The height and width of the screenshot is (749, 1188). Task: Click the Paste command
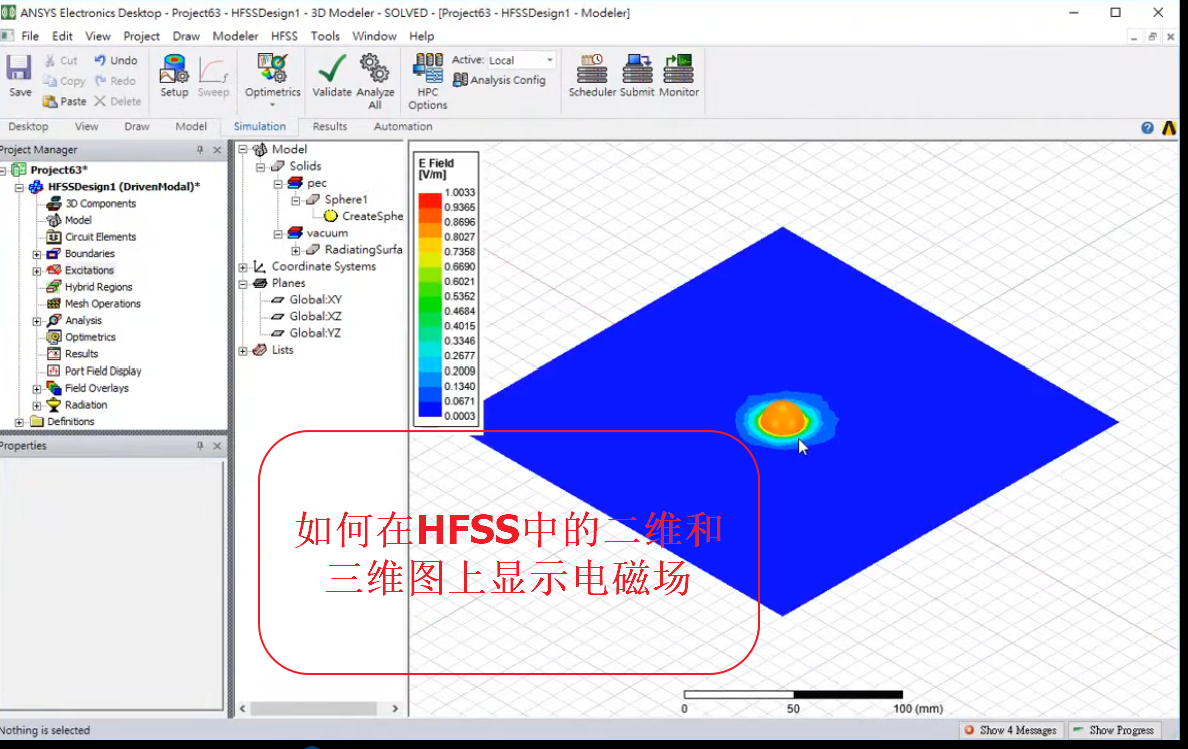click(x=64, y=101)
